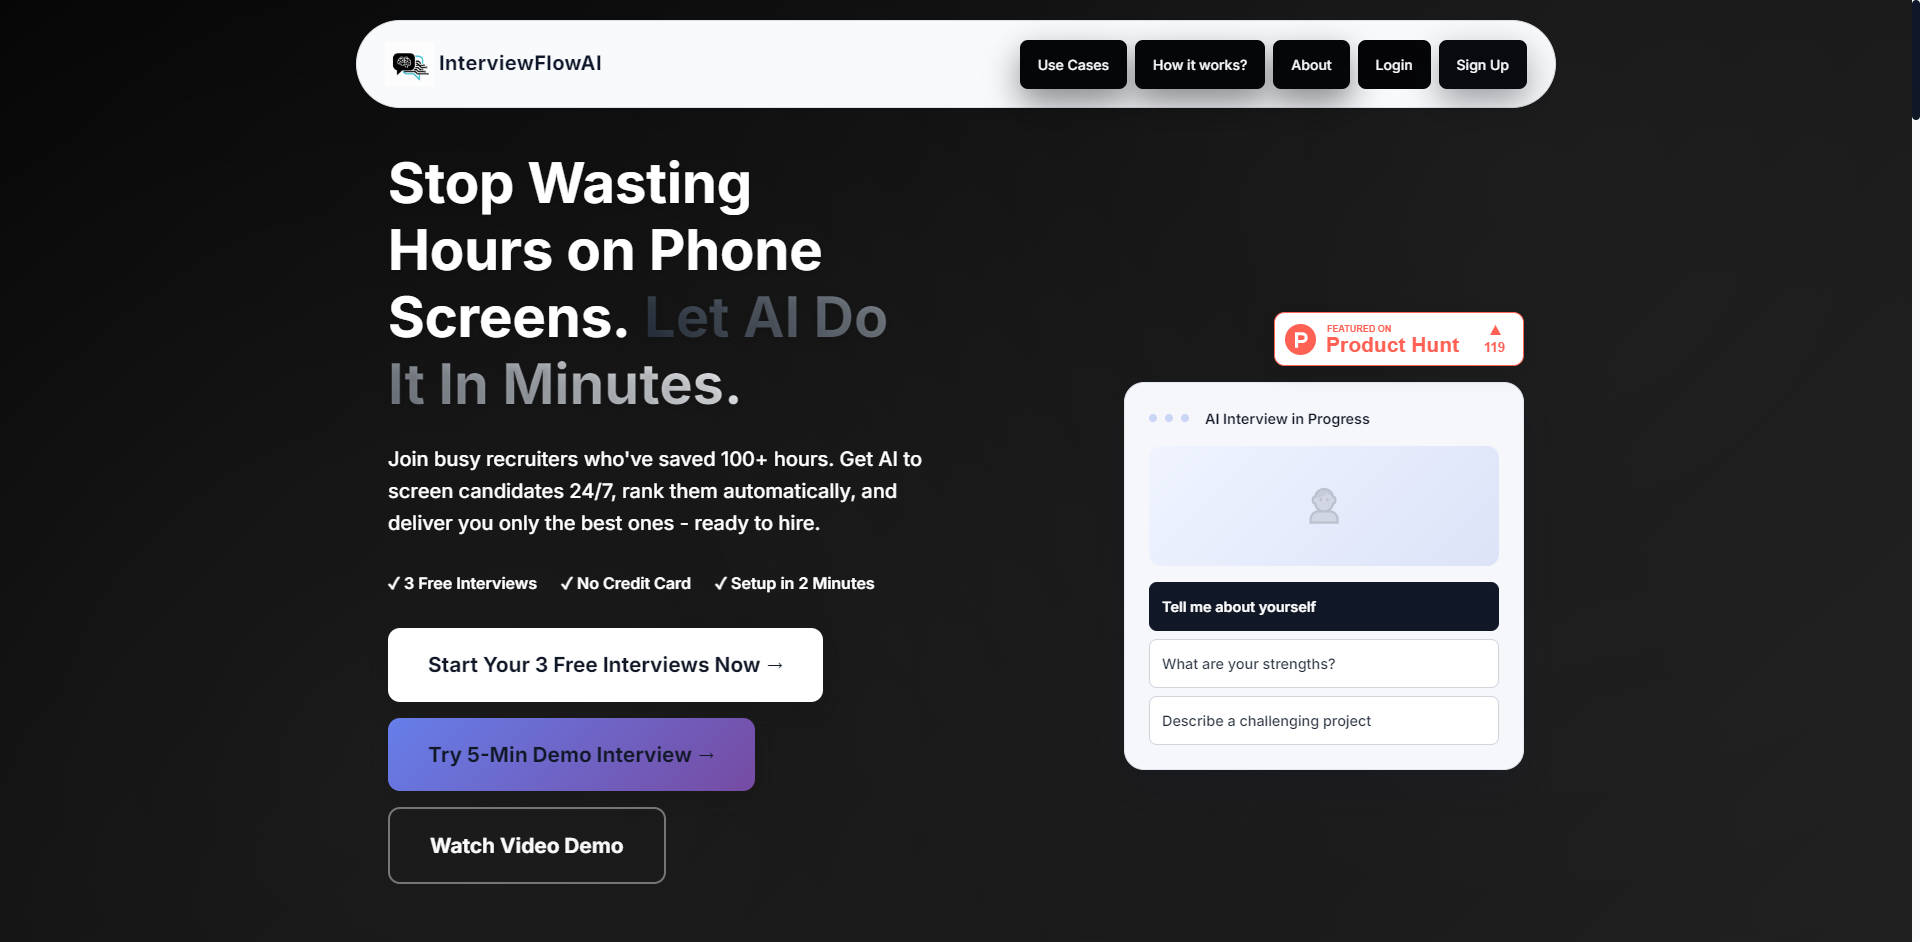Go to How it works? section
The image size is (1920, 942).
[x=1199, y=65]
